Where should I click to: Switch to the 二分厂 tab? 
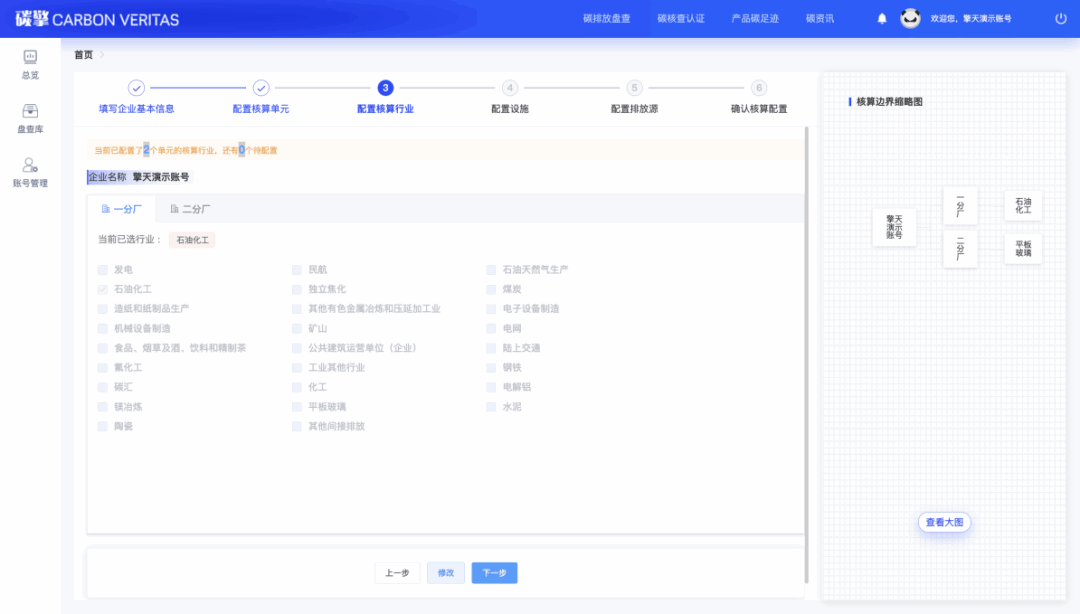tap(190, 209)
